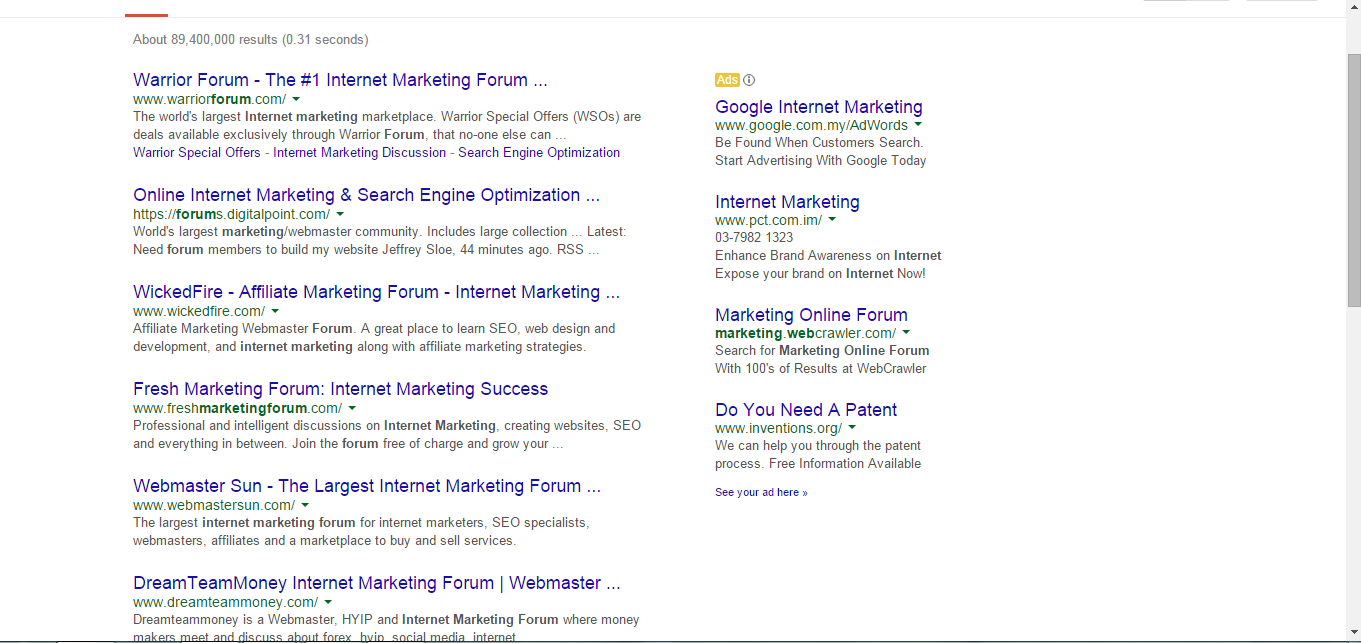
Task: Open Fresh Marketing Forum result title
Action: click(340, 389)
